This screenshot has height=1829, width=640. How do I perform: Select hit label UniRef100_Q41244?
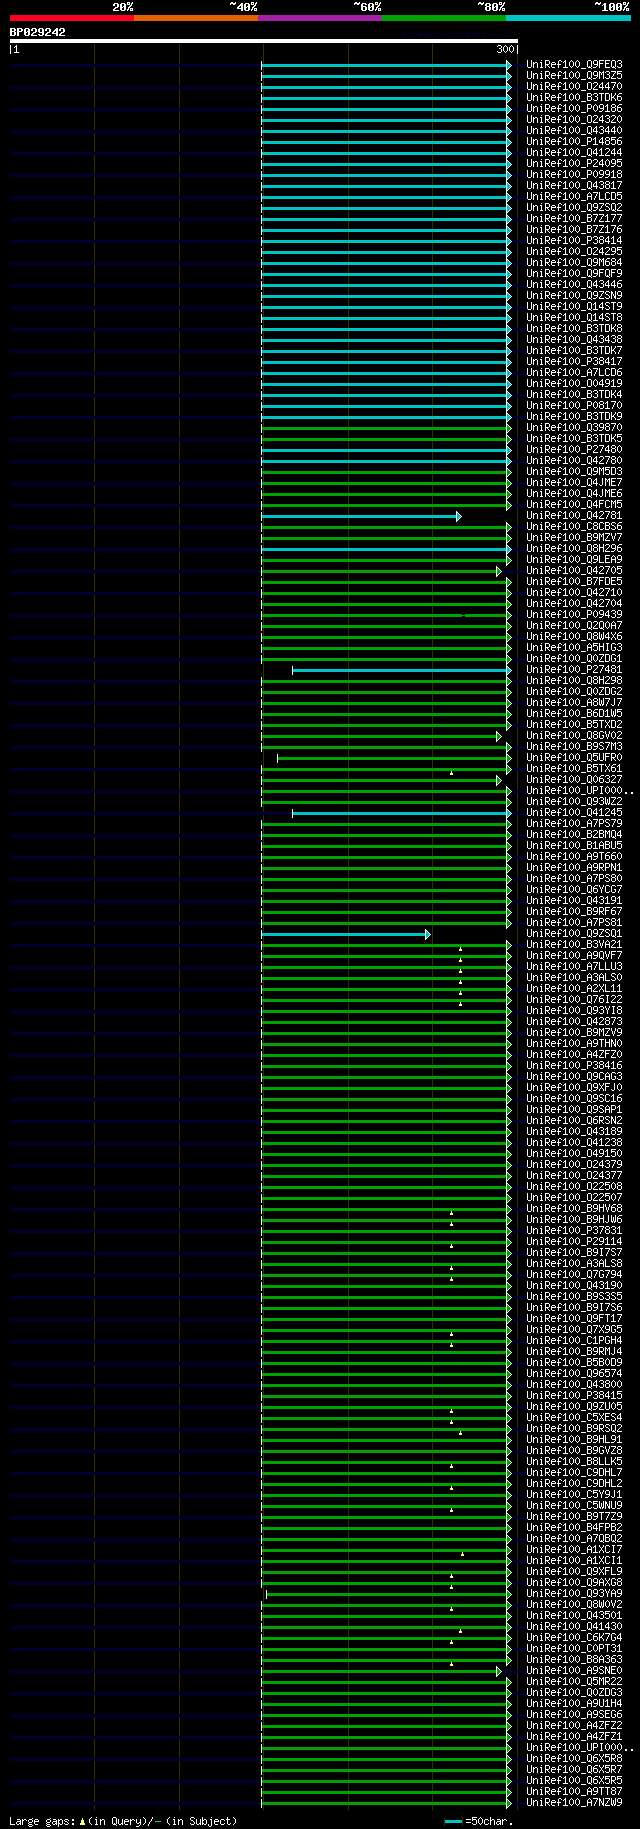[574, 153]
